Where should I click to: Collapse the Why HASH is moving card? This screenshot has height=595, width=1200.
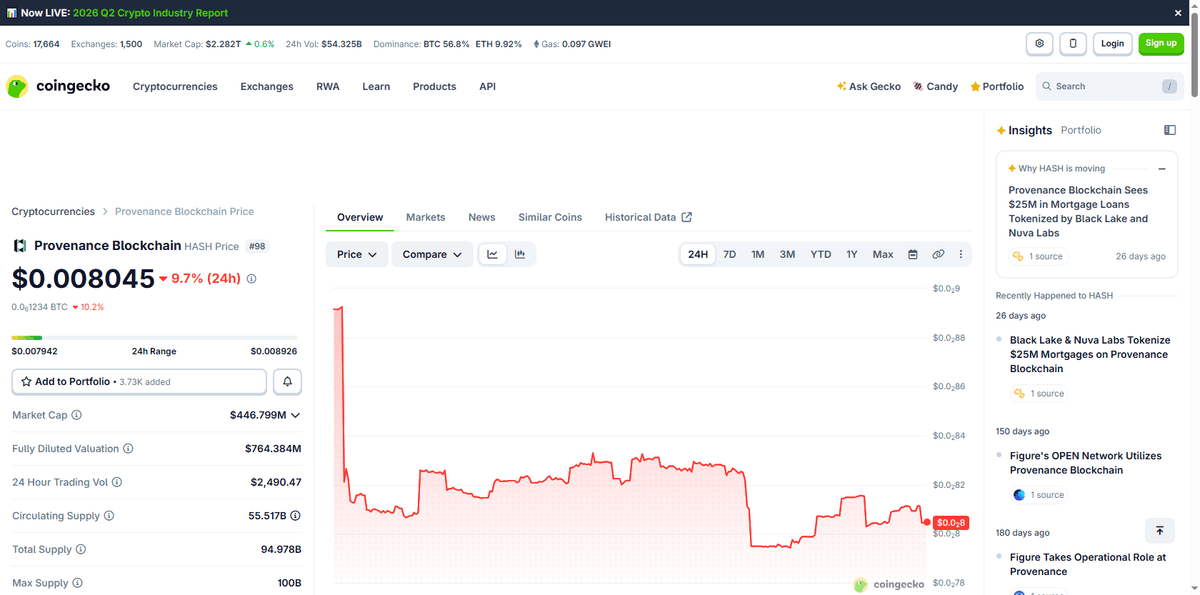pos(1162,169)
